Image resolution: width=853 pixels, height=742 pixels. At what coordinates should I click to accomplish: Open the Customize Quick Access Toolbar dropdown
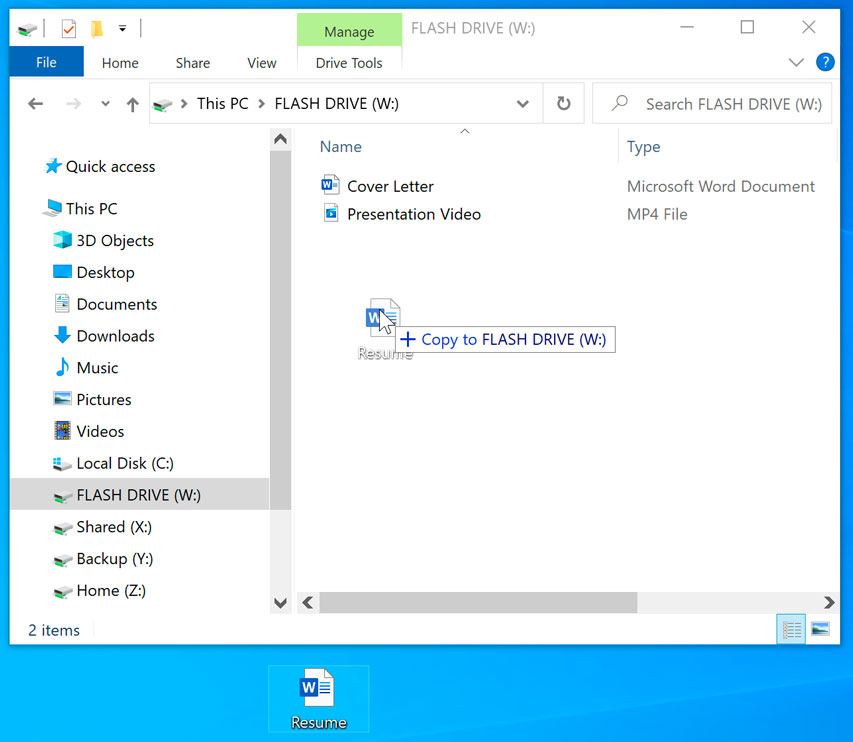pyautogui.click(x=122, y=28)
